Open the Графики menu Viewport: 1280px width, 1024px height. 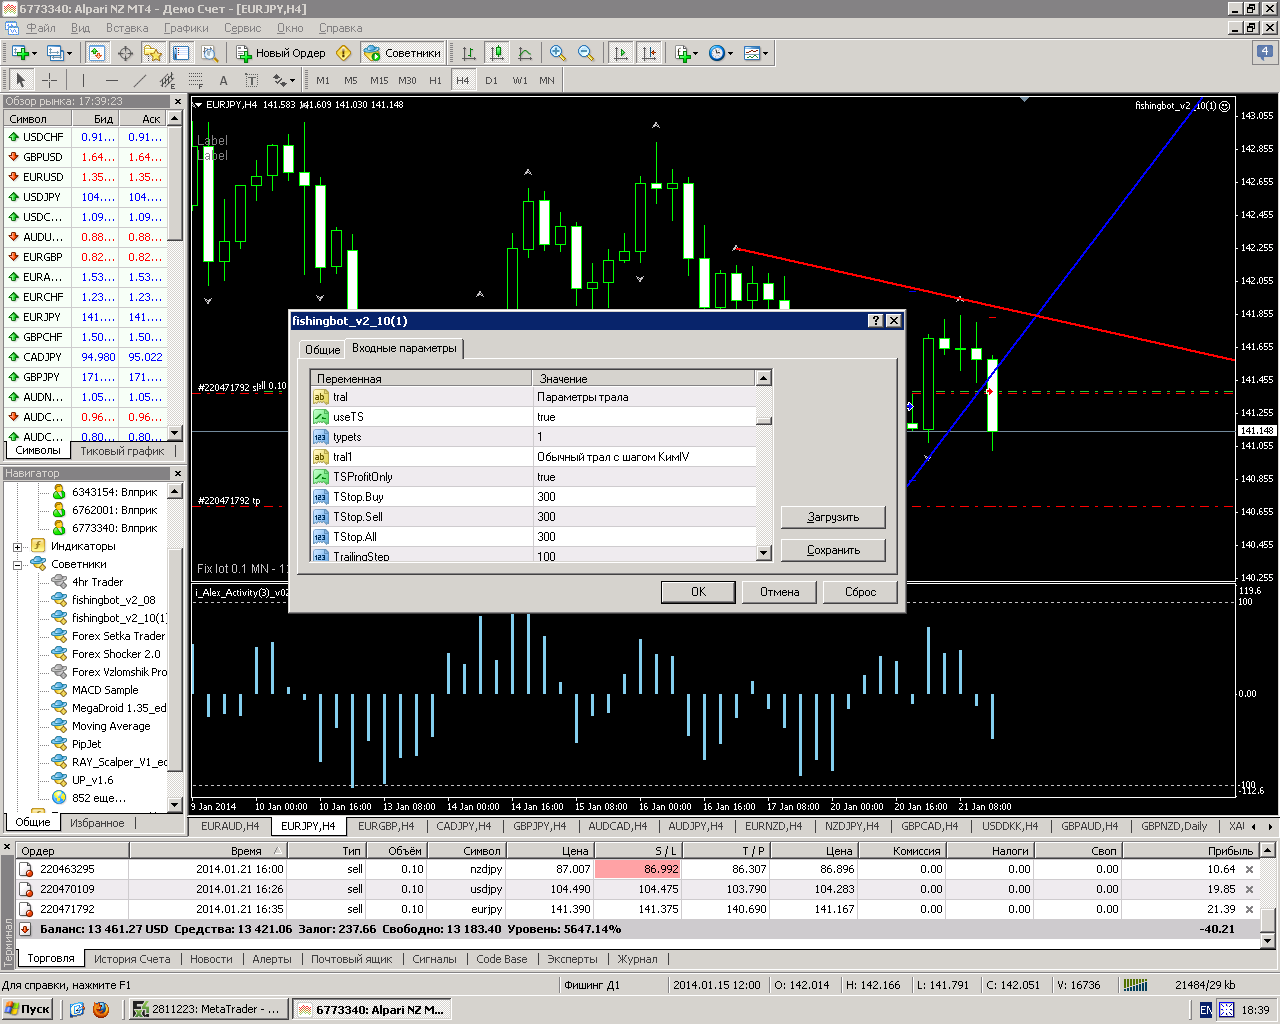(x=187, y=28)
